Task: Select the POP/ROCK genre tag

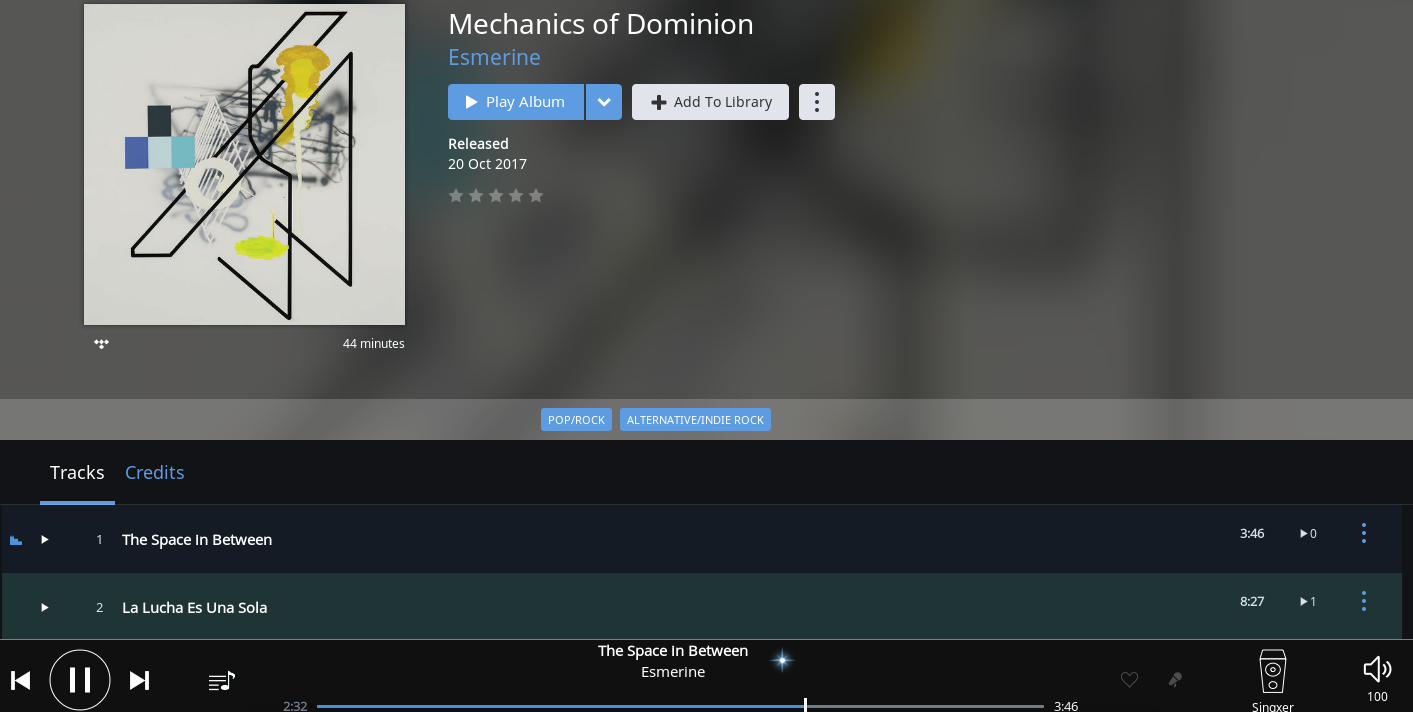Action: point(576,420)
